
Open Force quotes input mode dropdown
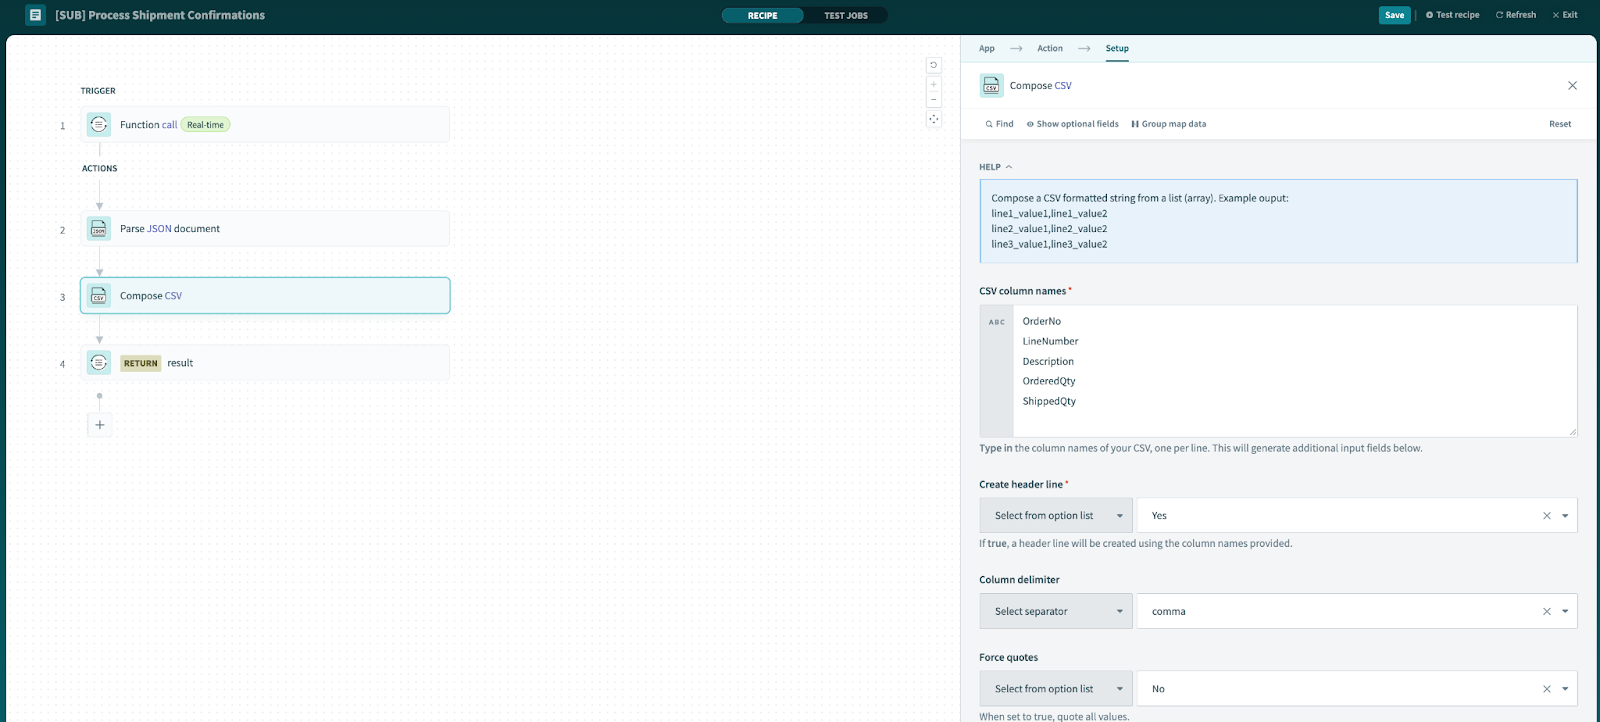[1056, 689]
